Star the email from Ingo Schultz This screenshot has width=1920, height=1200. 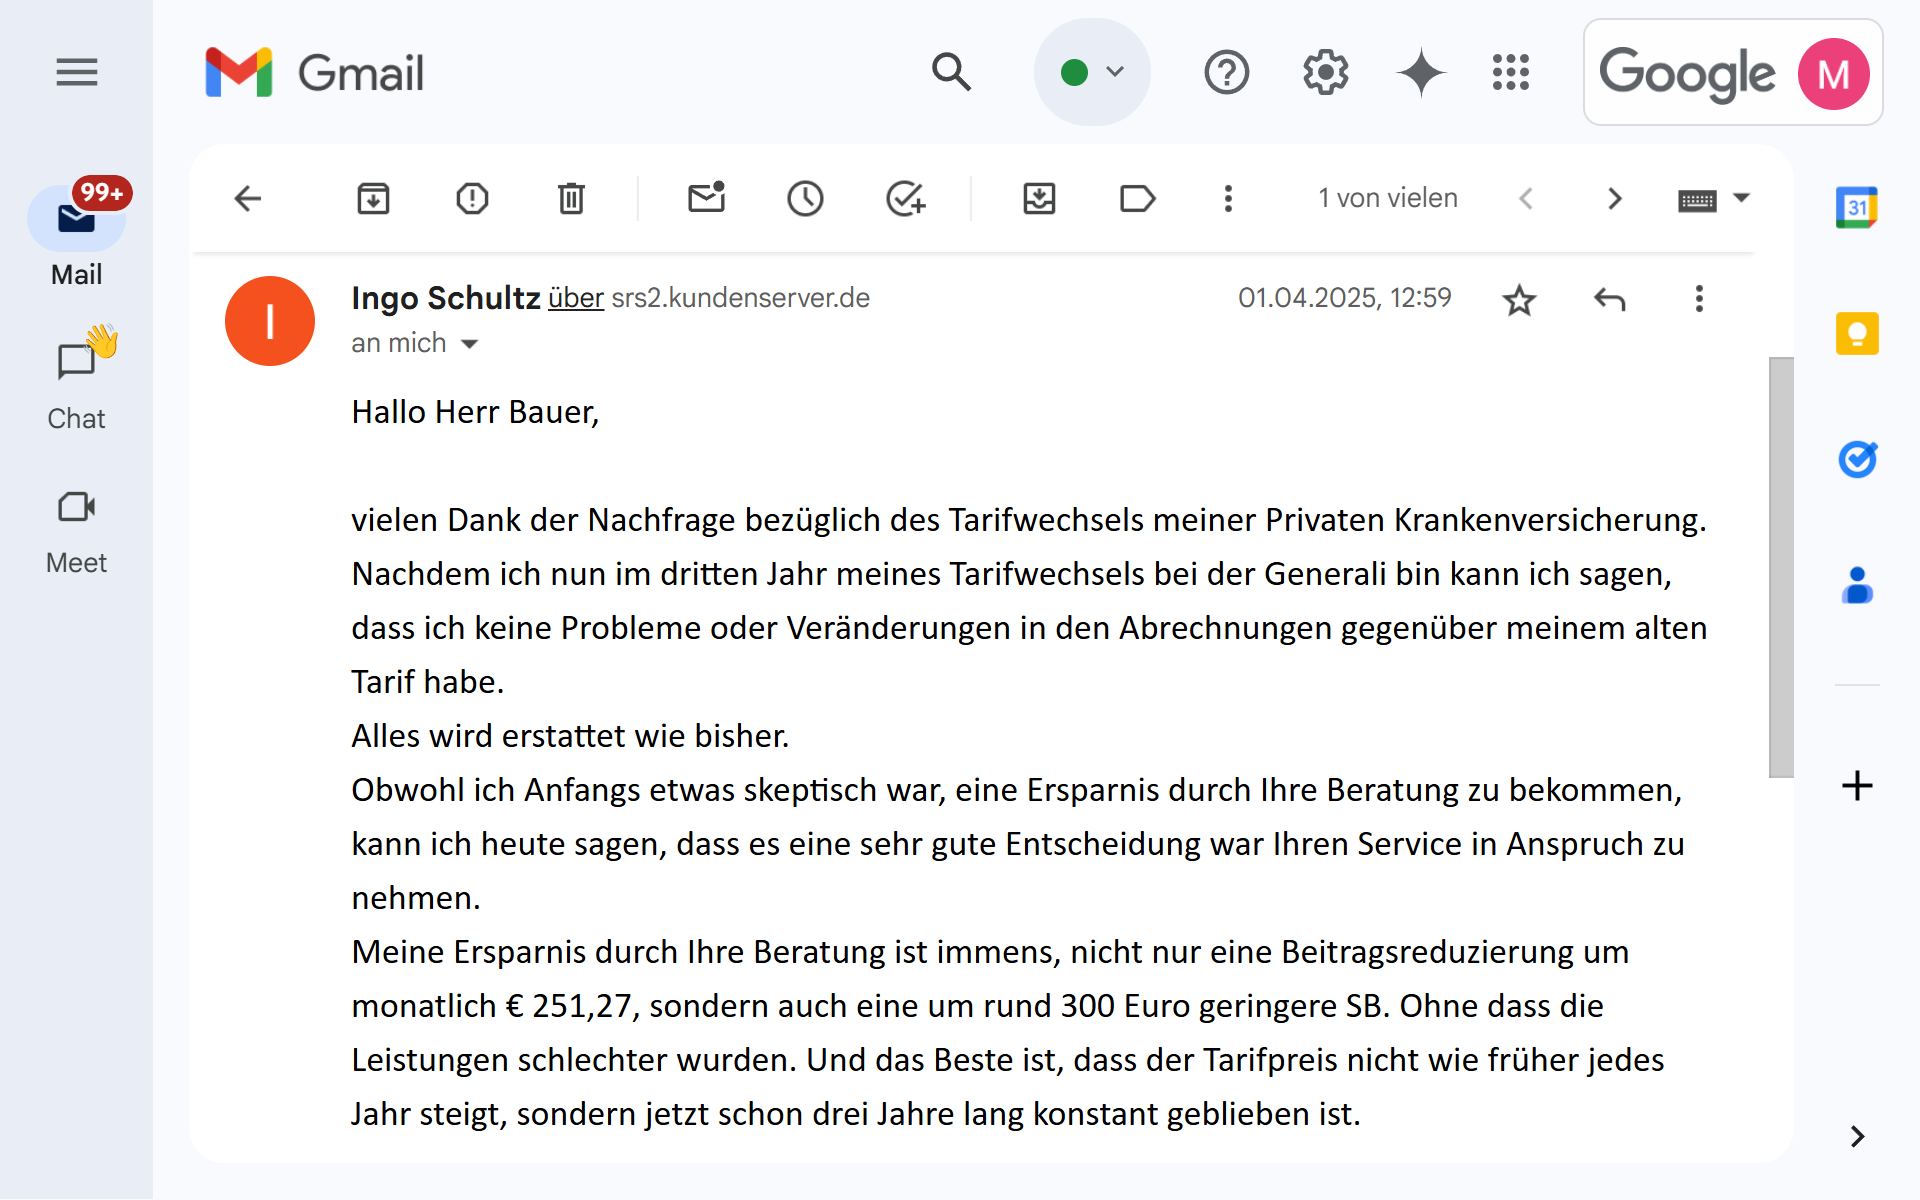(x=1519, y=299)
